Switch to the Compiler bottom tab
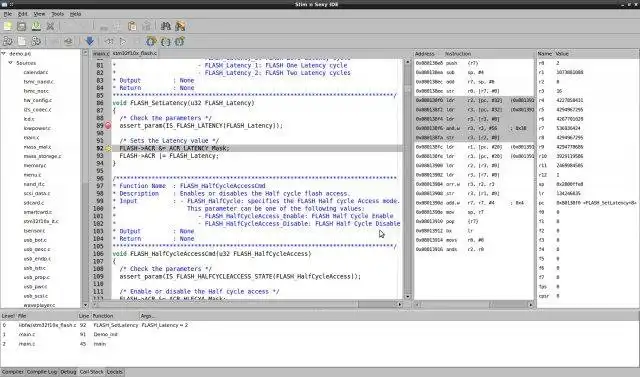Image resolution: width=640 pixels, height=377 pixels. (x=13, y=372)
